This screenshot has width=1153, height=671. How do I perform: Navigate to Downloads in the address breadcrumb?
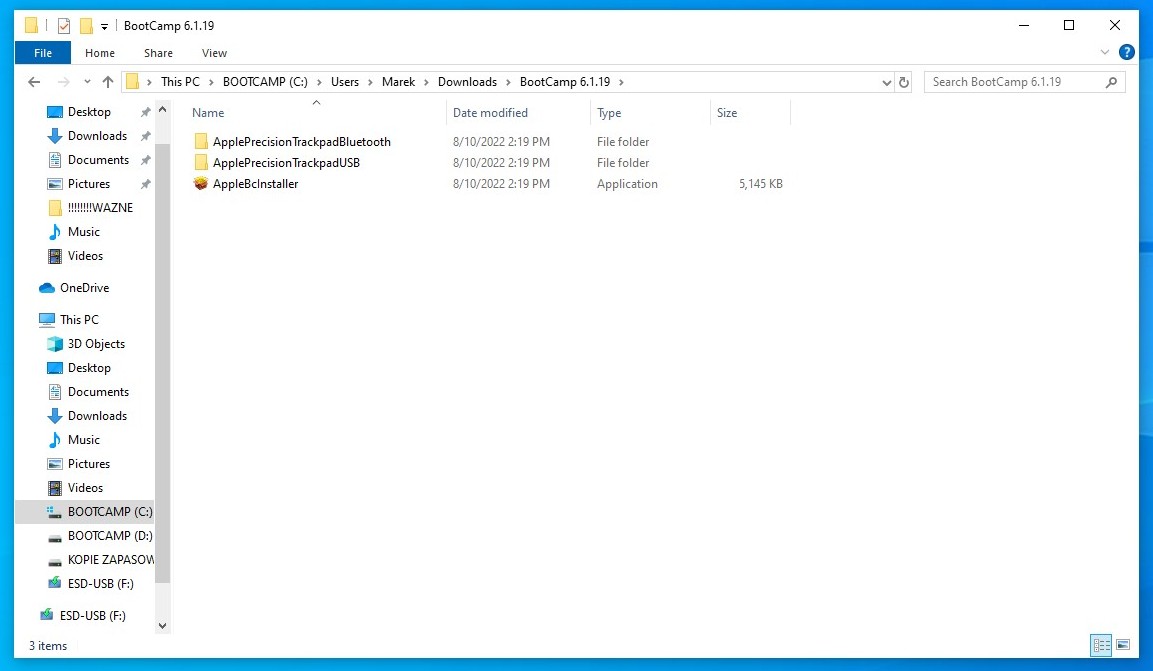tap(468, 82)
